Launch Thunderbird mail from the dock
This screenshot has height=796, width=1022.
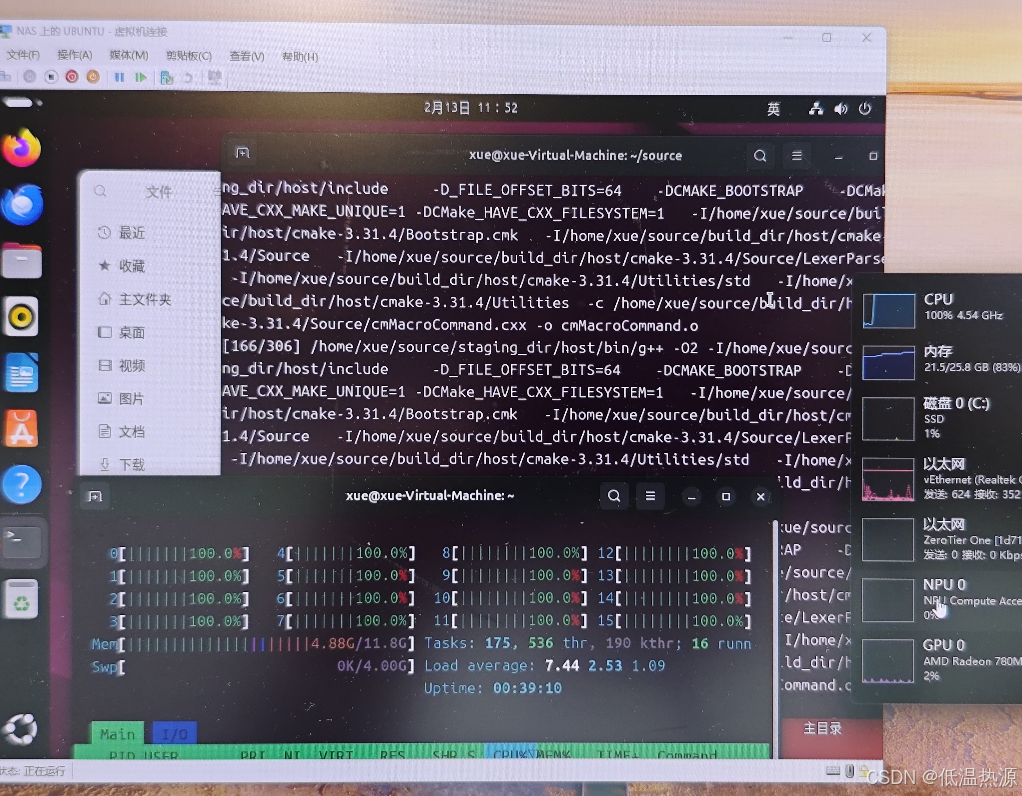point(21,205)
